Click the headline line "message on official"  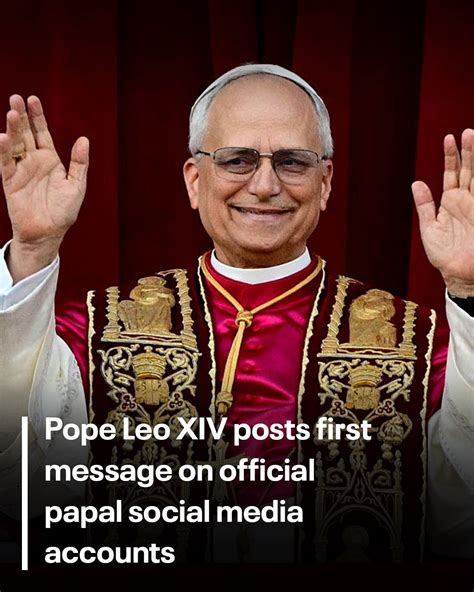point(180,471)
